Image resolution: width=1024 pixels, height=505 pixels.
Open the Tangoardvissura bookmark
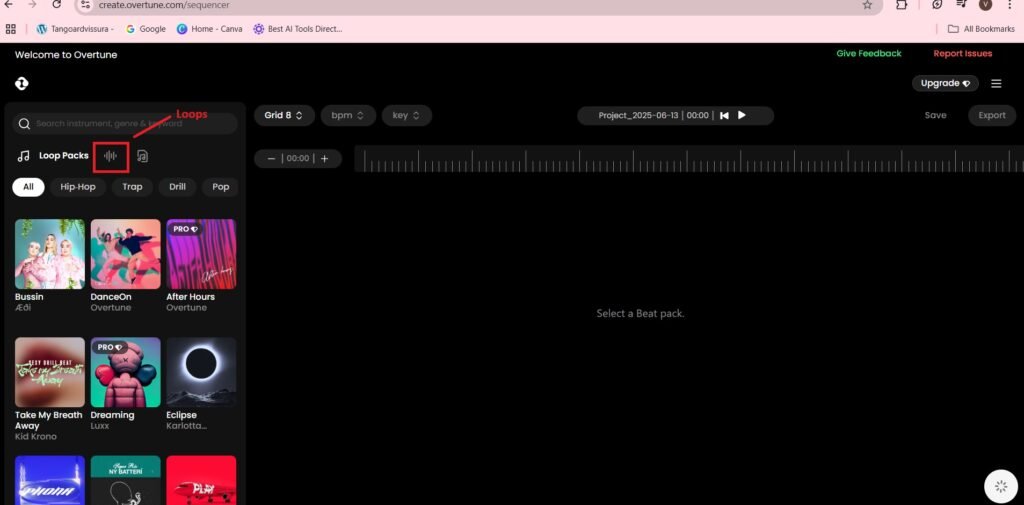click(x=75, y=29)
